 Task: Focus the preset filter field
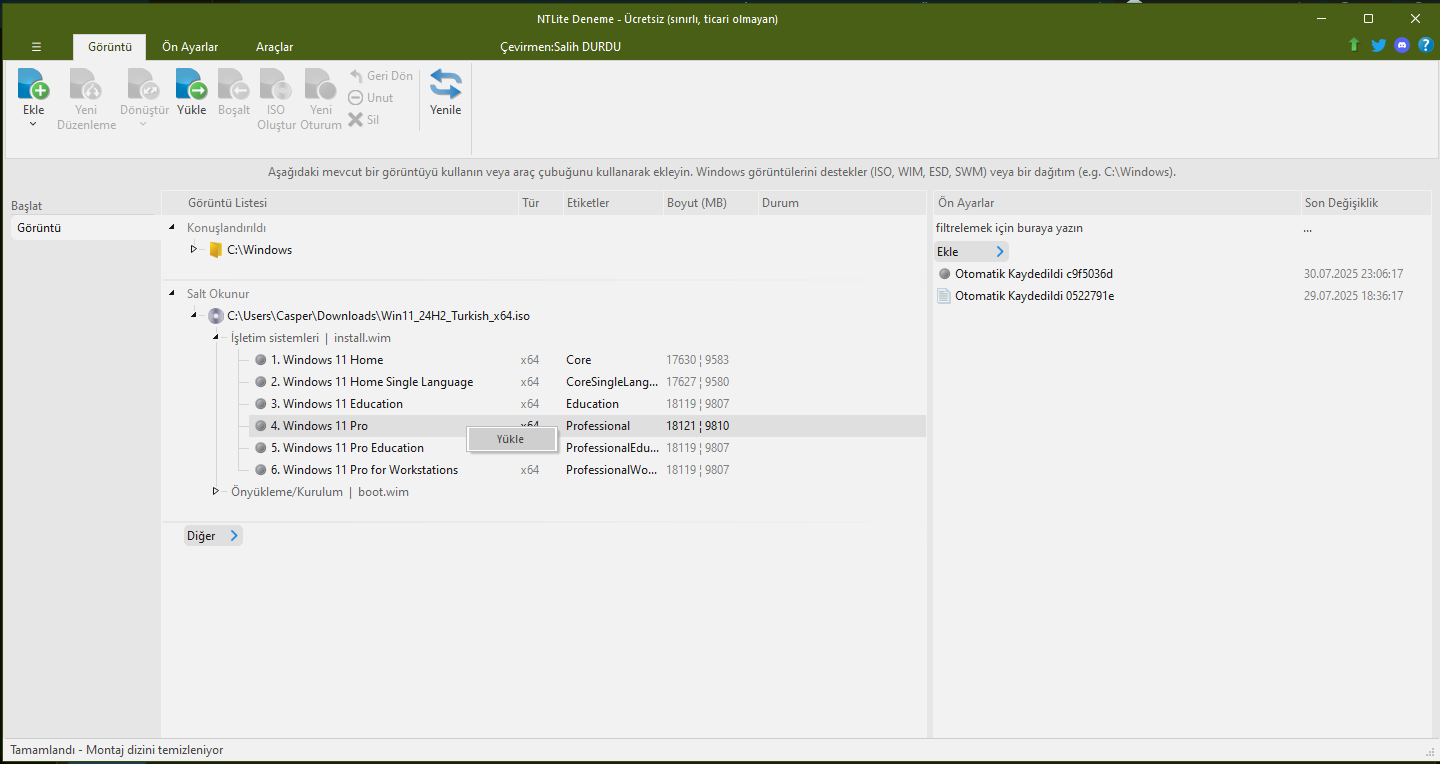point(1116,228)
